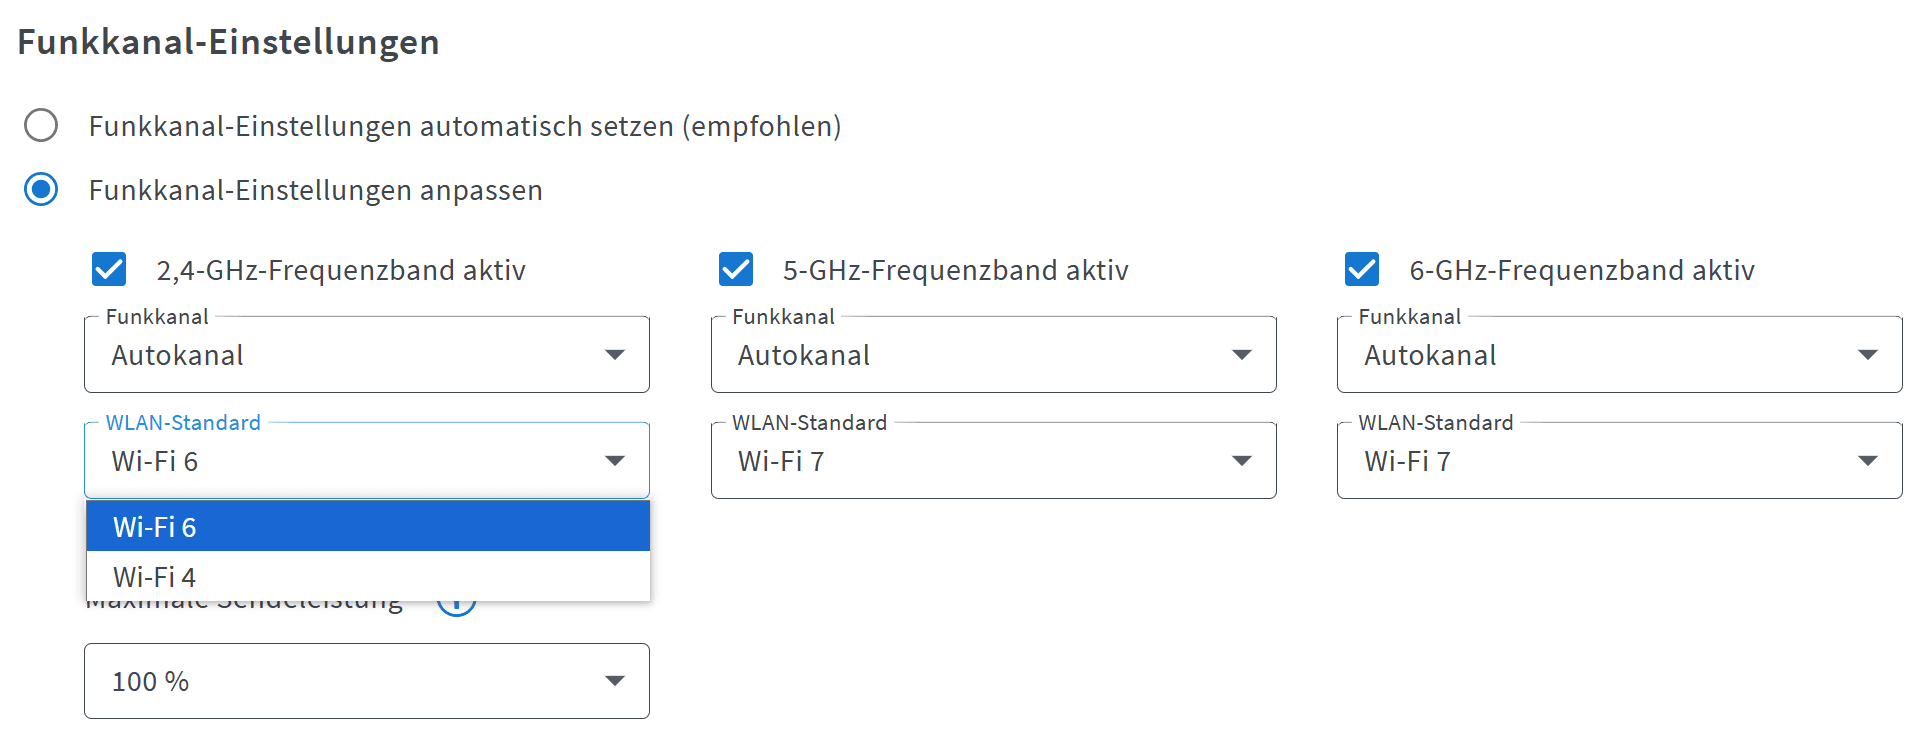The image size is (1912, 734).
Task: Click the arrow icon of 2,4-GHz Funkkanal
Action: (615, 355)
